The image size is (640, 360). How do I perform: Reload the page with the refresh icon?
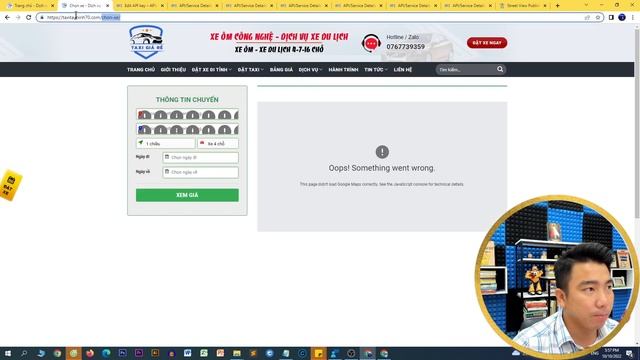tap(29, 18)
